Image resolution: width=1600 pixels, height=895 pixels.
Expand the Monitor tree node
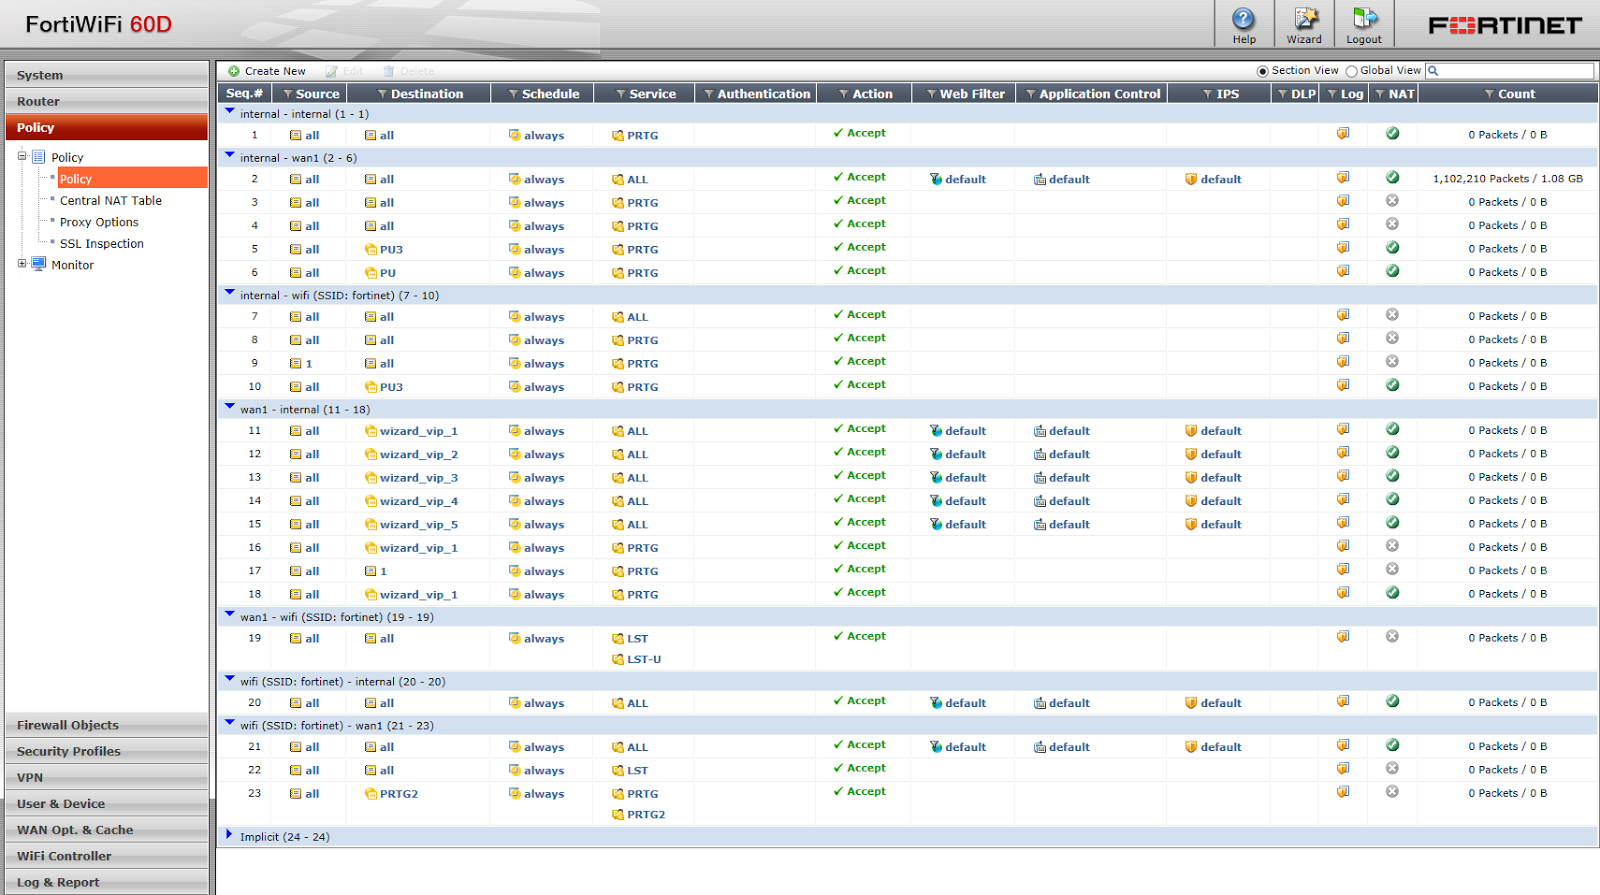coord(22,264)
